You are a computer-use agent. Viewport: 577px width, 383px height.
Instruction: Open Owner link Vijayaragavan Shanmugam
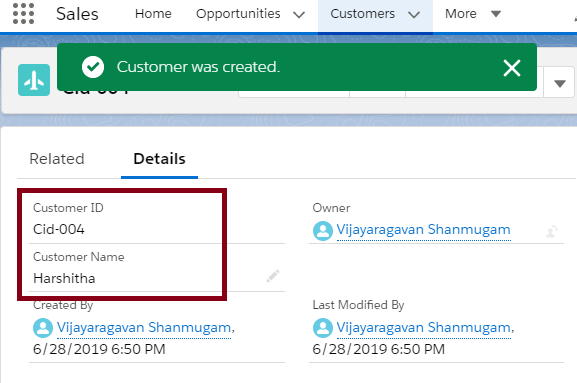424,230
